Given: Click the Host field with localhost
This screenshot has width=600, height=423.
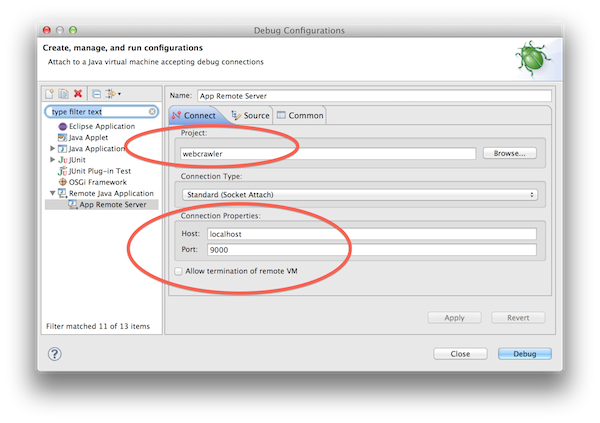Looking at the screenshot, I should pyautogui.click(x=372, y=234).
